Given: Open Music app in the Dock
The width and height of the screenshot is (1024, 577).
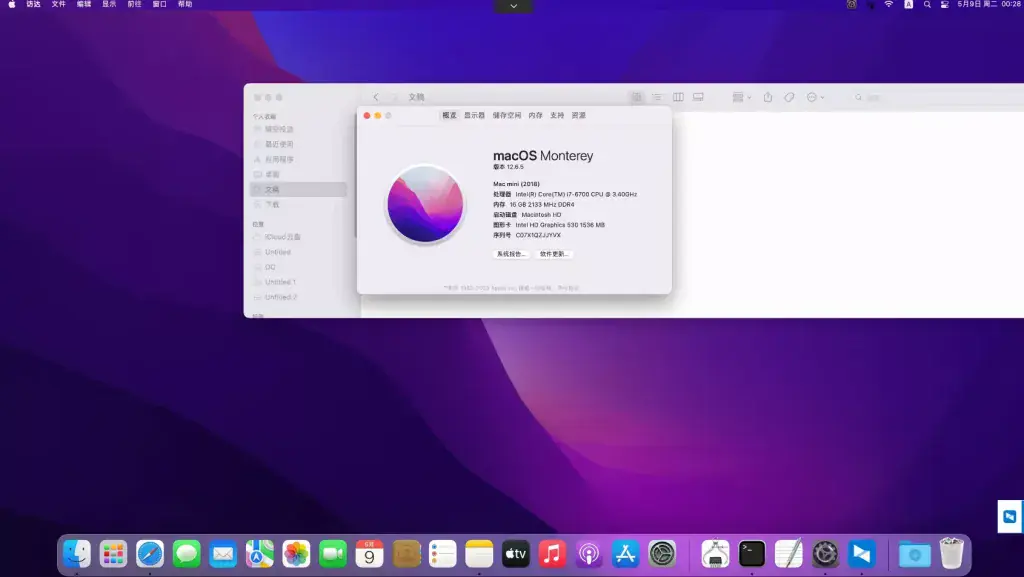Looking at the screenshot, I should [552, 554].
